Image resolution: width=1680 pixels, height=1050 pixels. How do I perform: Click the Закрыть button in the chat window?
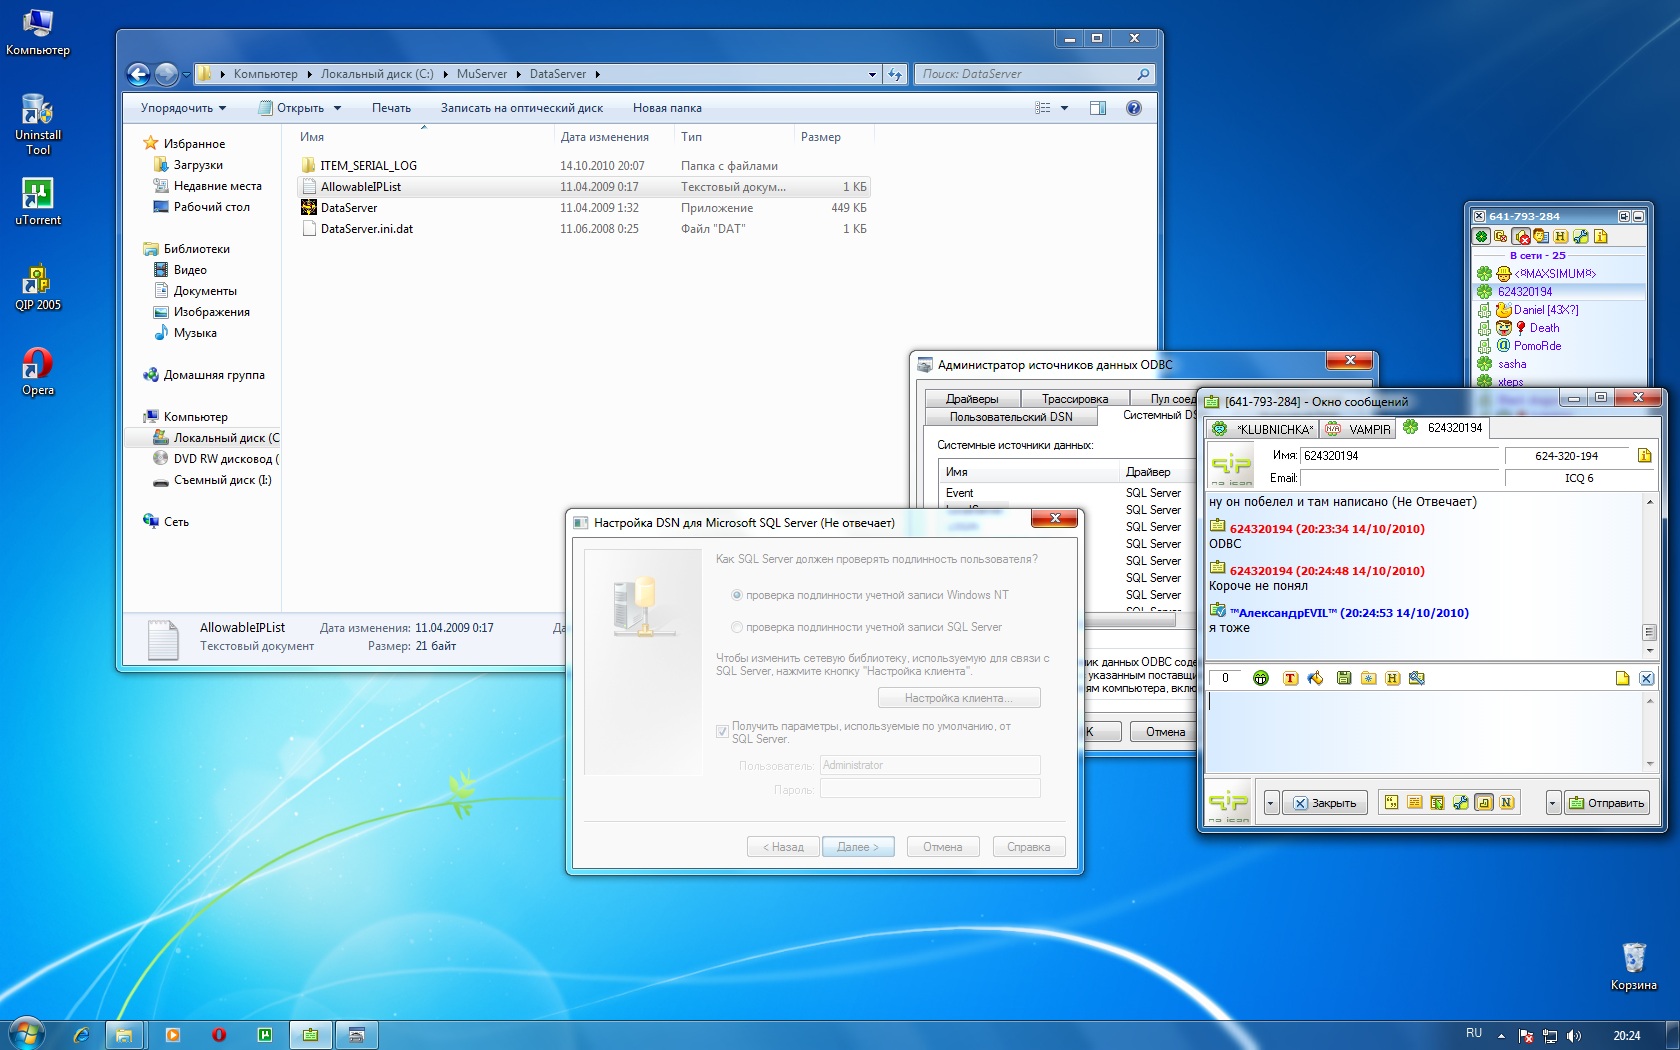click(1325, 802)
